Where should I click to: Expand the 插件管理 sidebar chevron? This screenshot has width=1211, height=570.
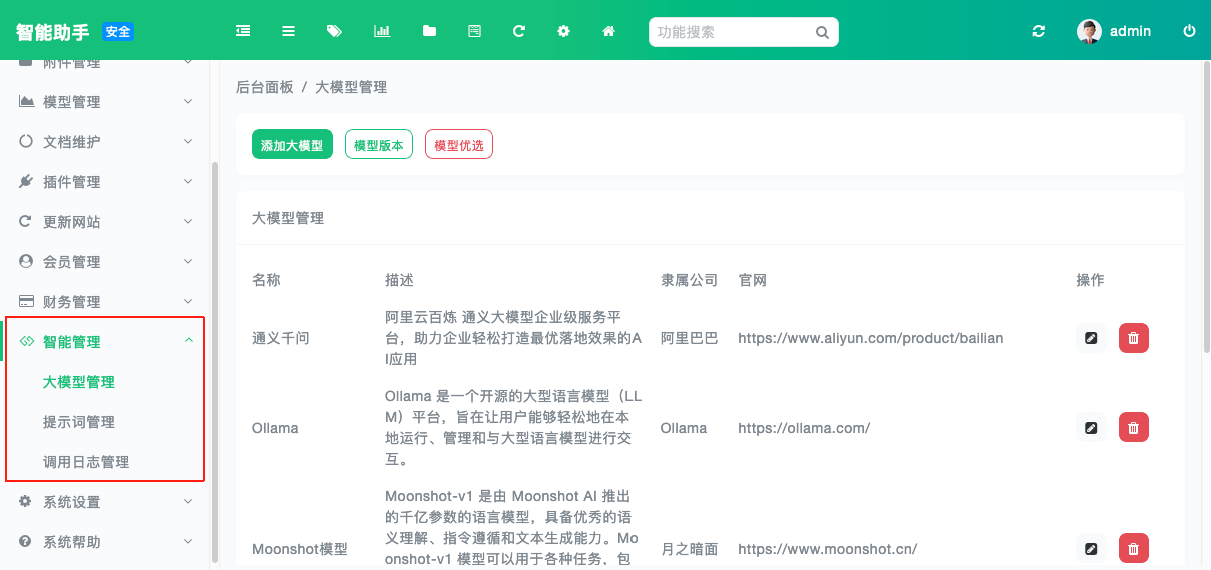pos(188,182)
